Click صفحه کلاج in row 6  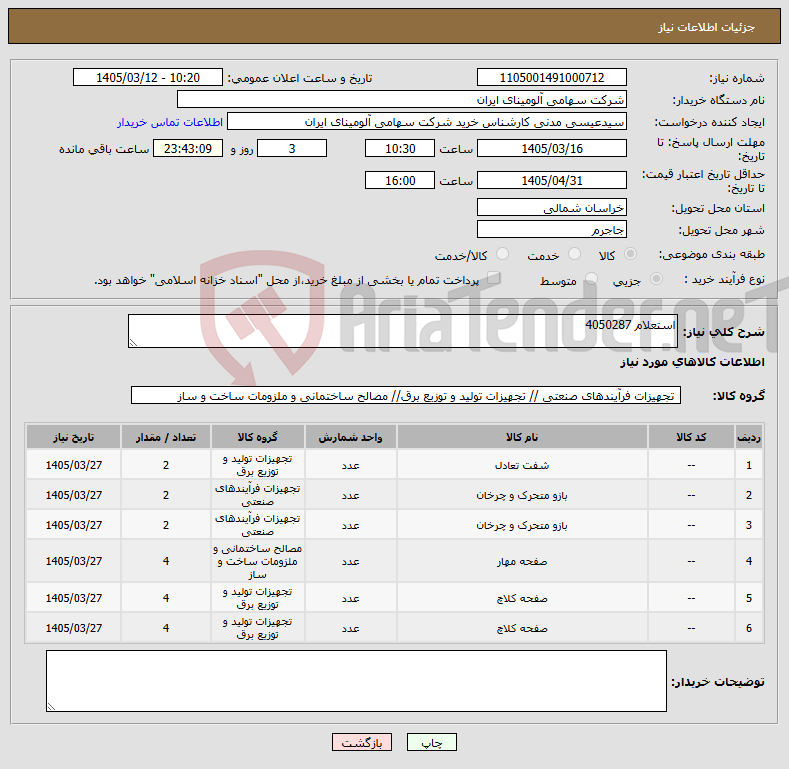[522, 628]
